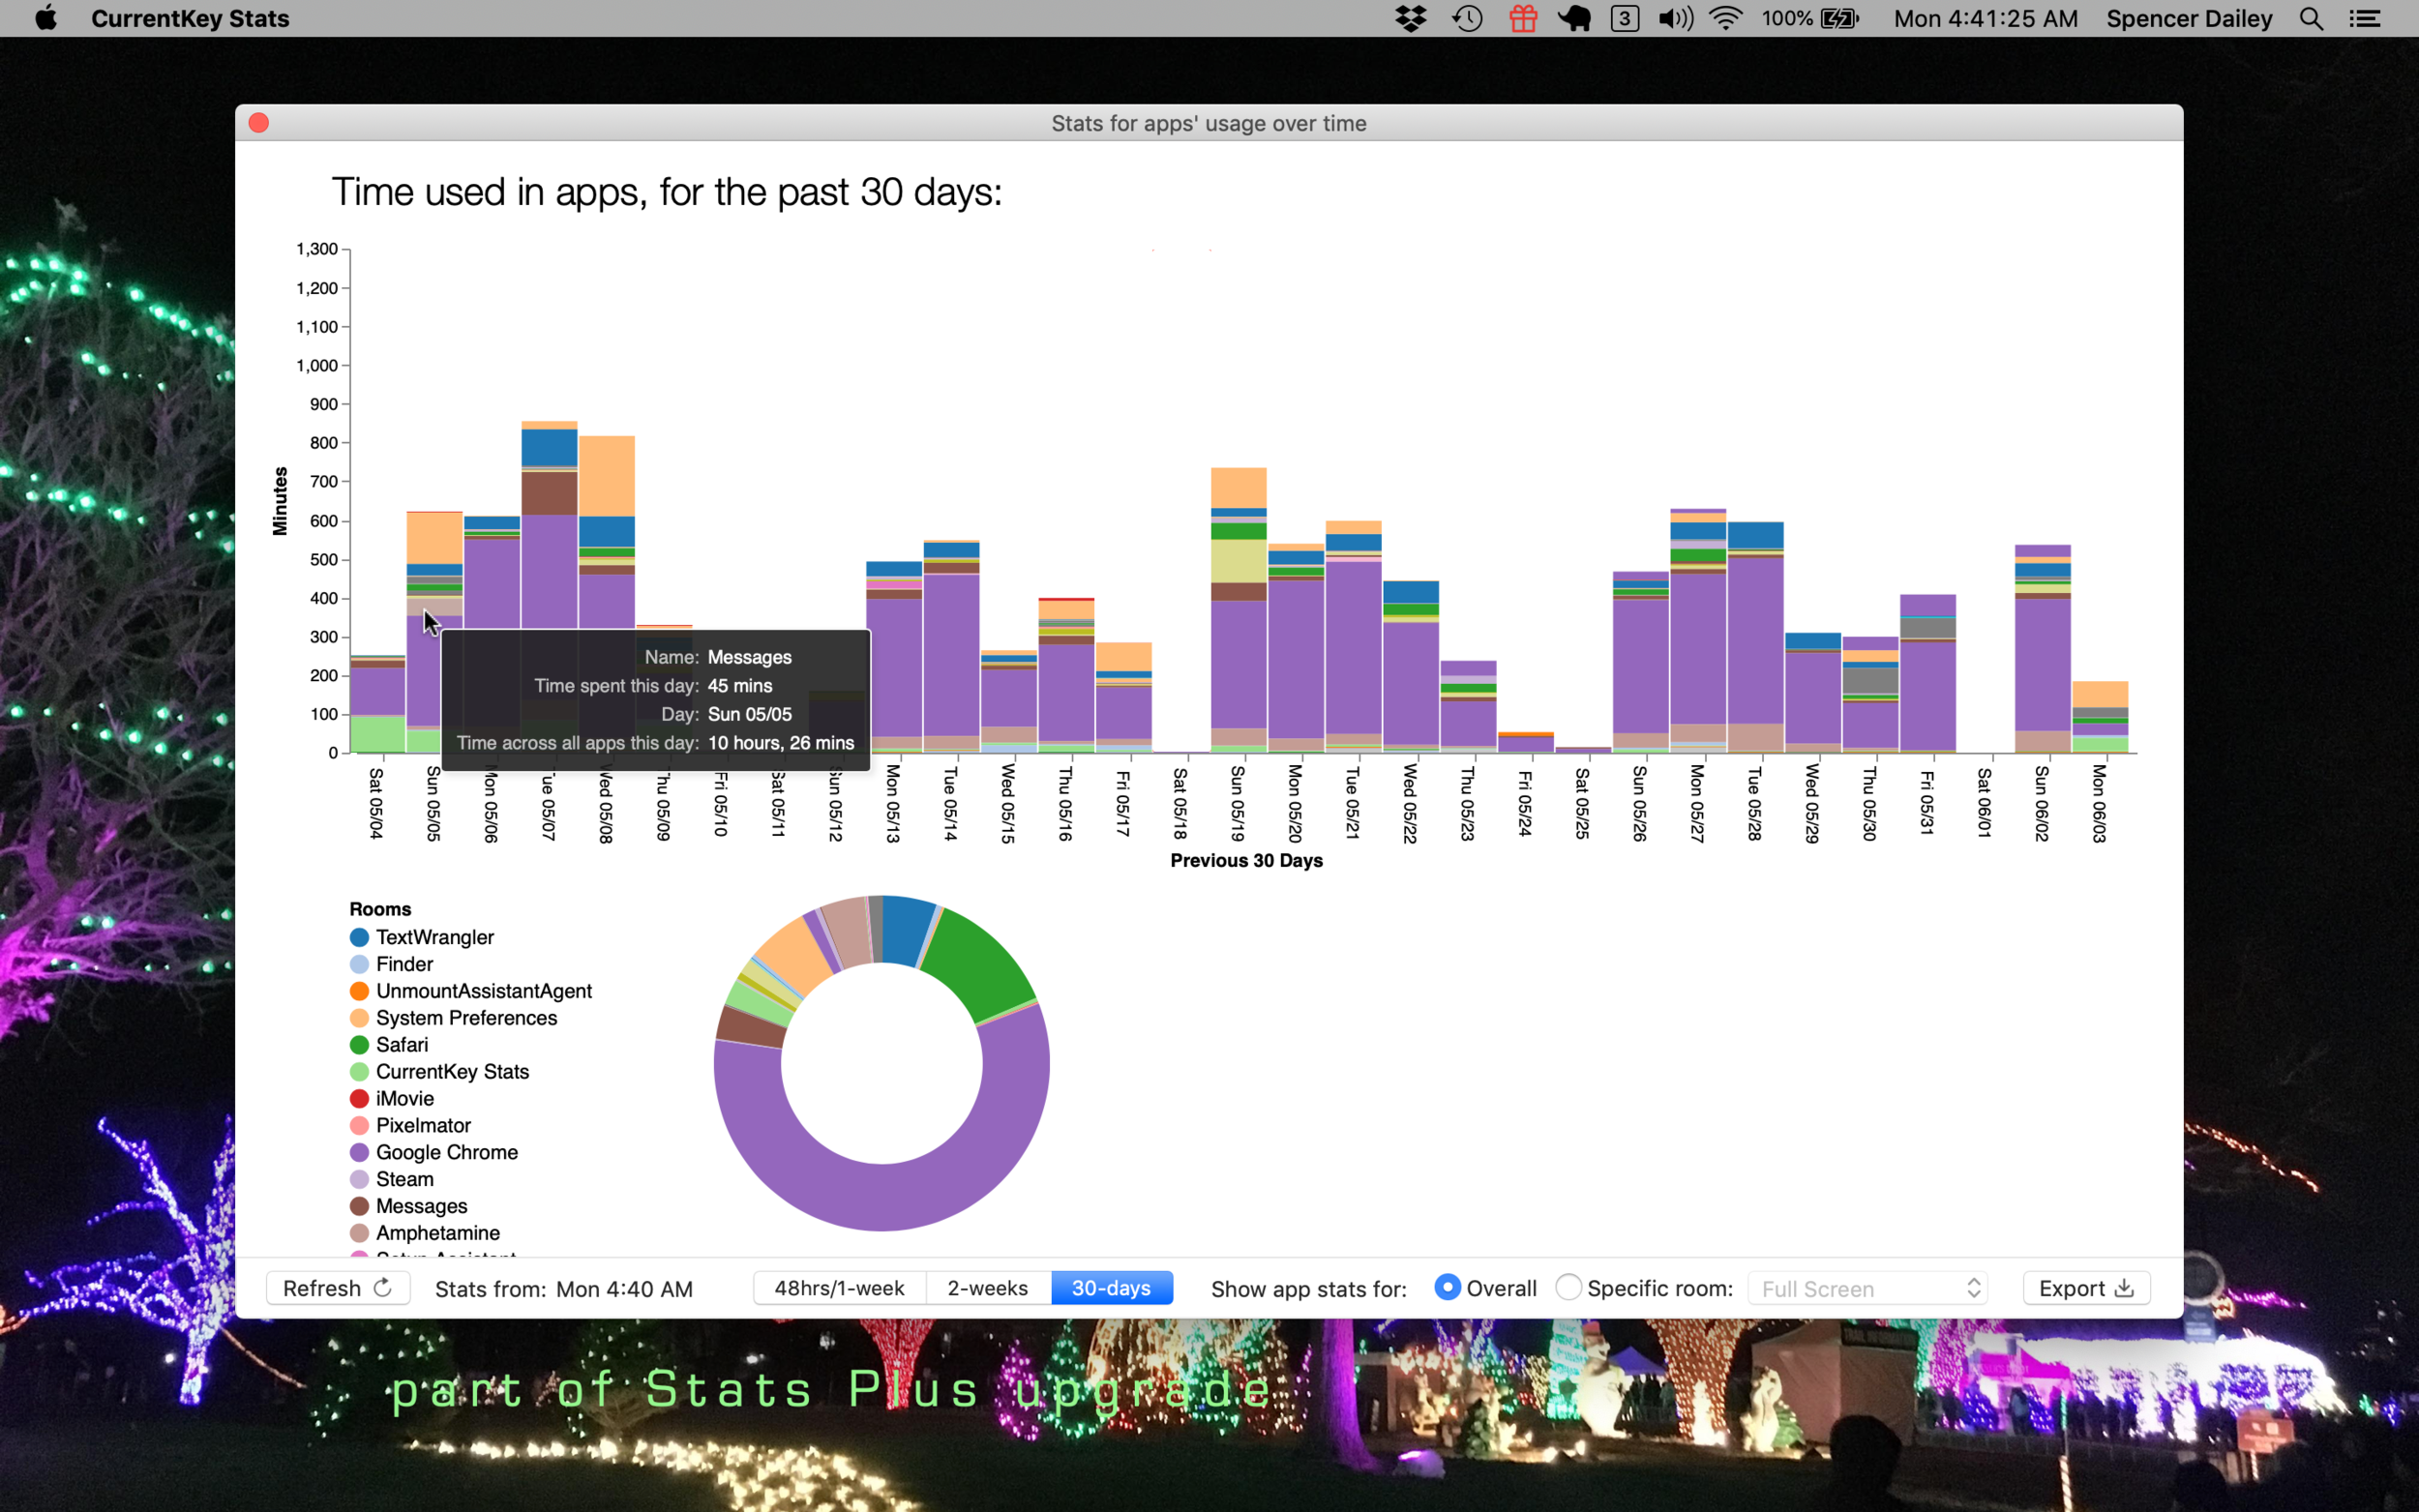Open the Notification Center list icon
2419x1512 pixels.
pos(2365,18)
